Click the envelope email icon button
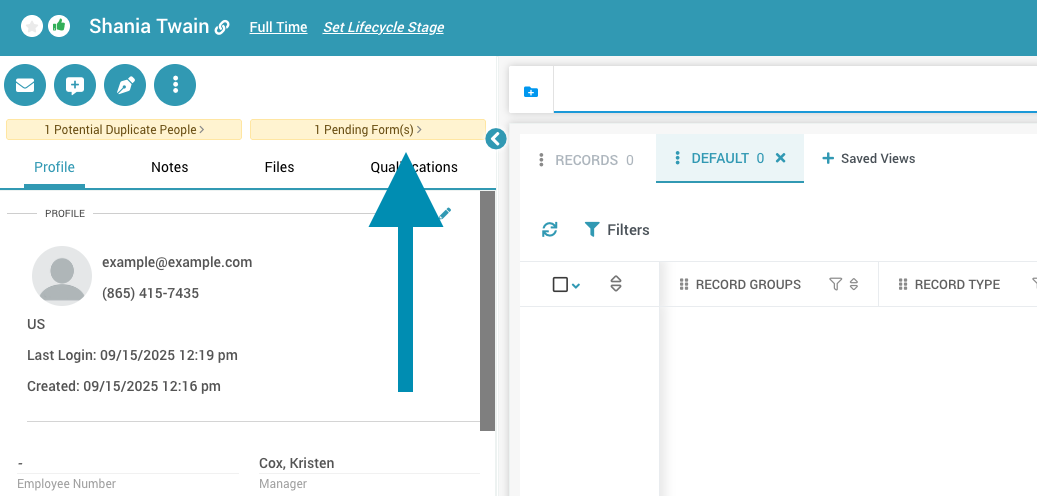Viewport: 1037px width, 496px height. pyautogui.click(x=25, y=85)
